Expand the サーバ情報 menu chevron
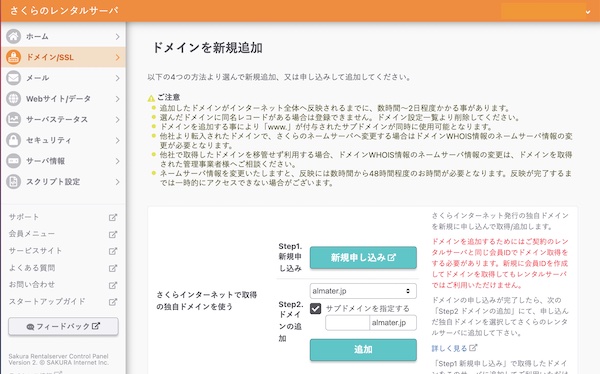The height and width of the screenshot is (374, 600). pos(117,161)
